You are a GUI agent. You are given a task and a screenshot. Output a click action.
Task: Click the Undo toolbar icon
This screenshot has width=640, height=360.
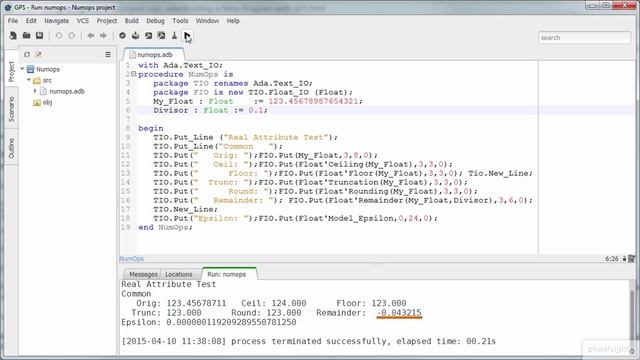pyautogui.click(x=59, y=36)
